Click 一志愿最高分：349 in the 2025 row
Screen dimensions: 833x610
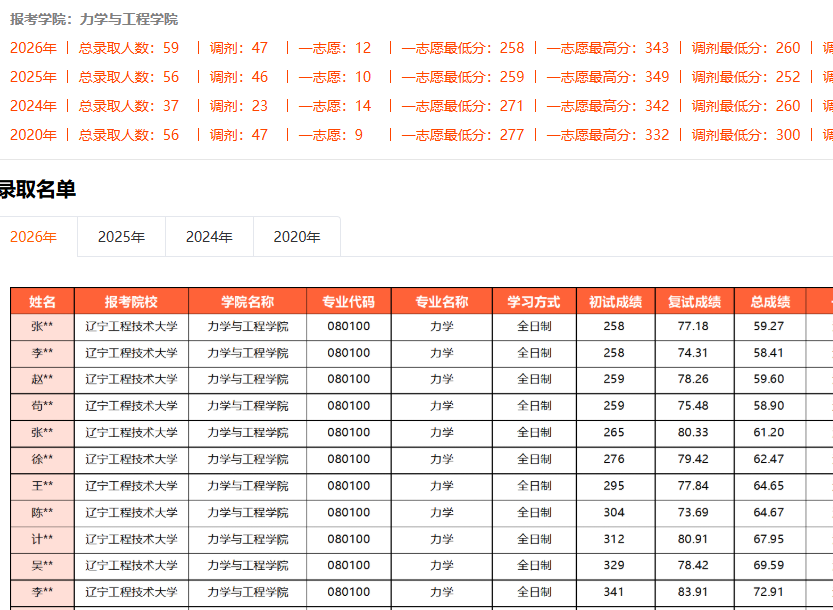(x=608, y=77)
